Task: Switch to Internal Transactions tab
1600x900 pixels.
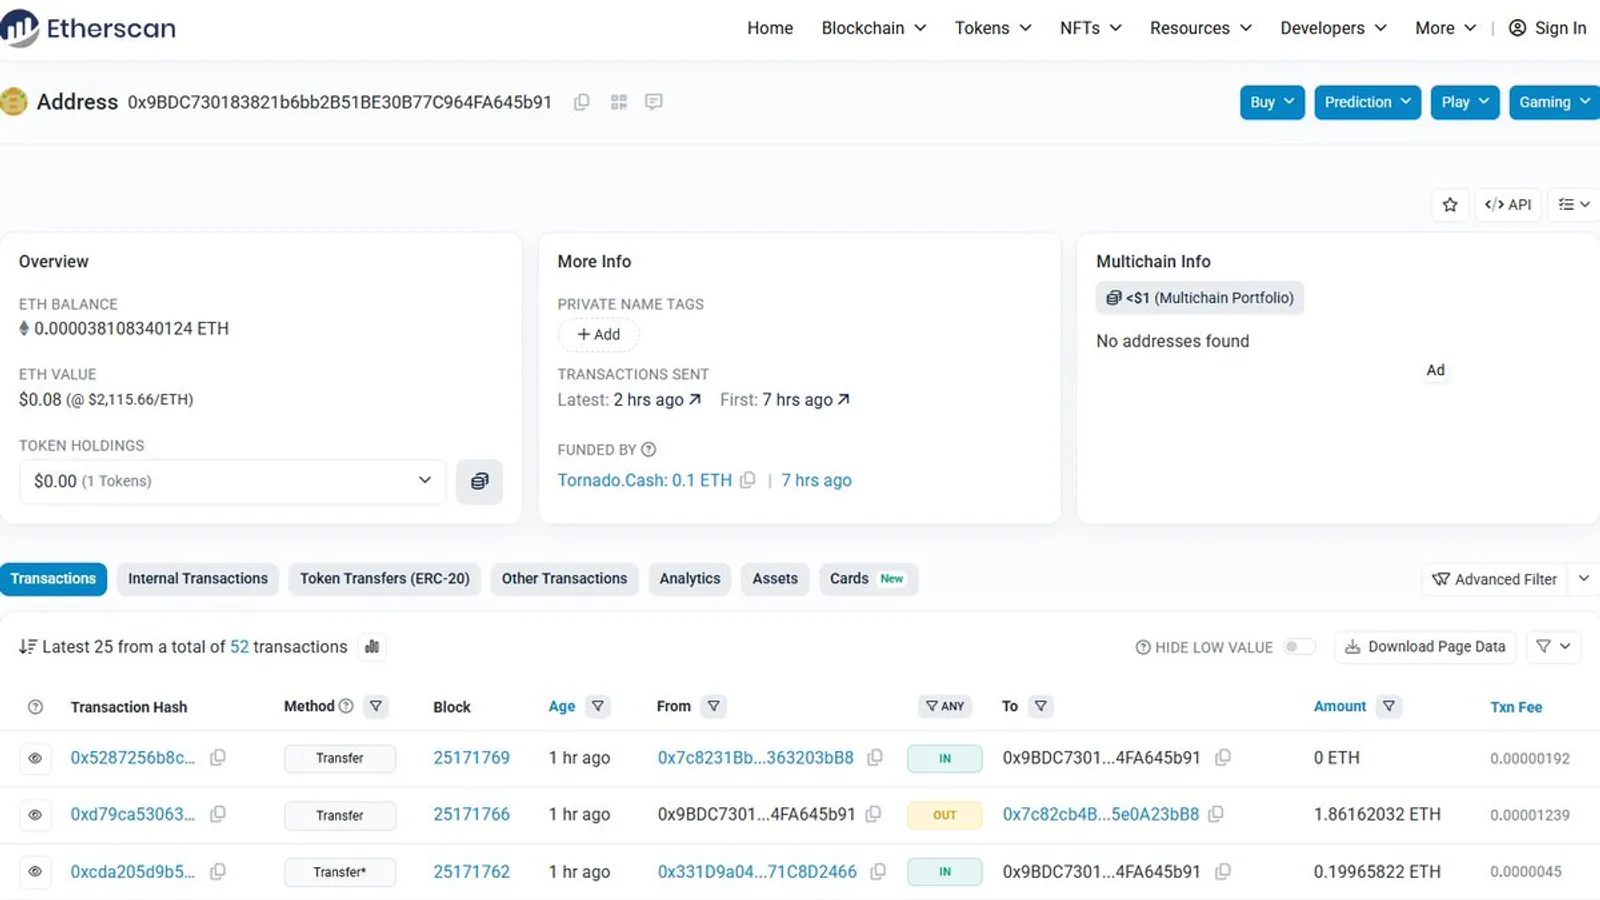Action: [x=198, y=579]
